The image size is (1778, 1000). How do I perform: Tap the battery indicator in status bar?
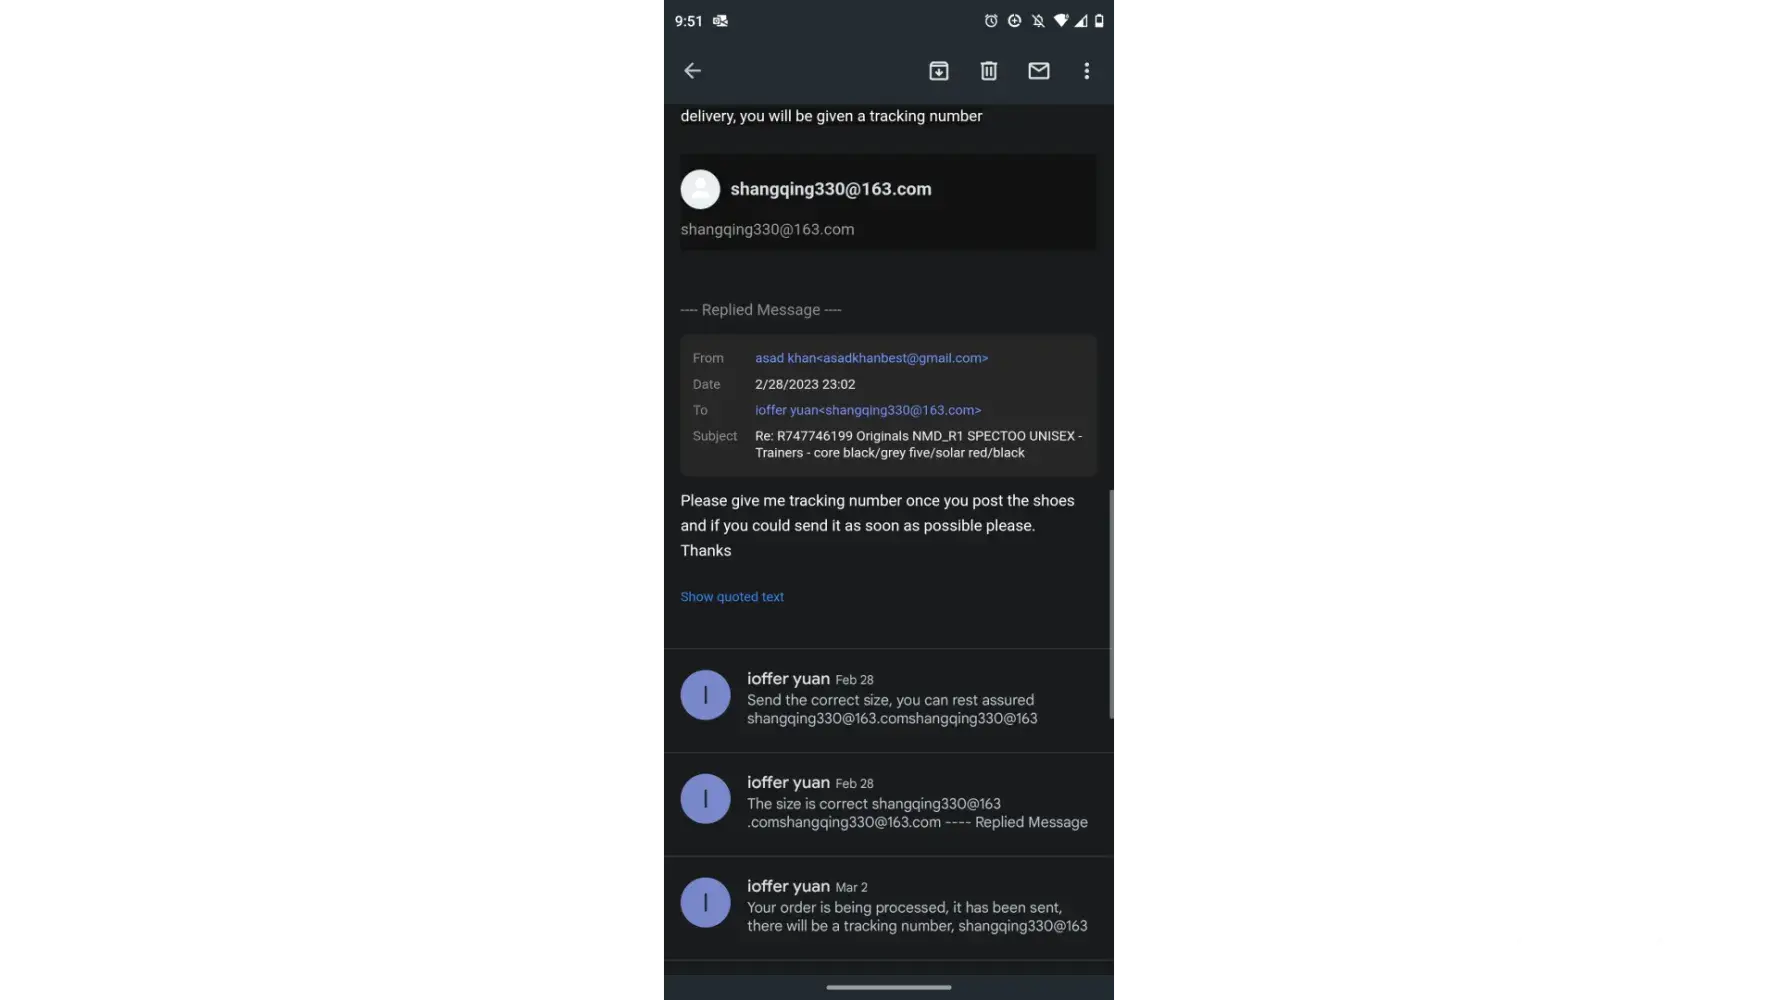1098,21
